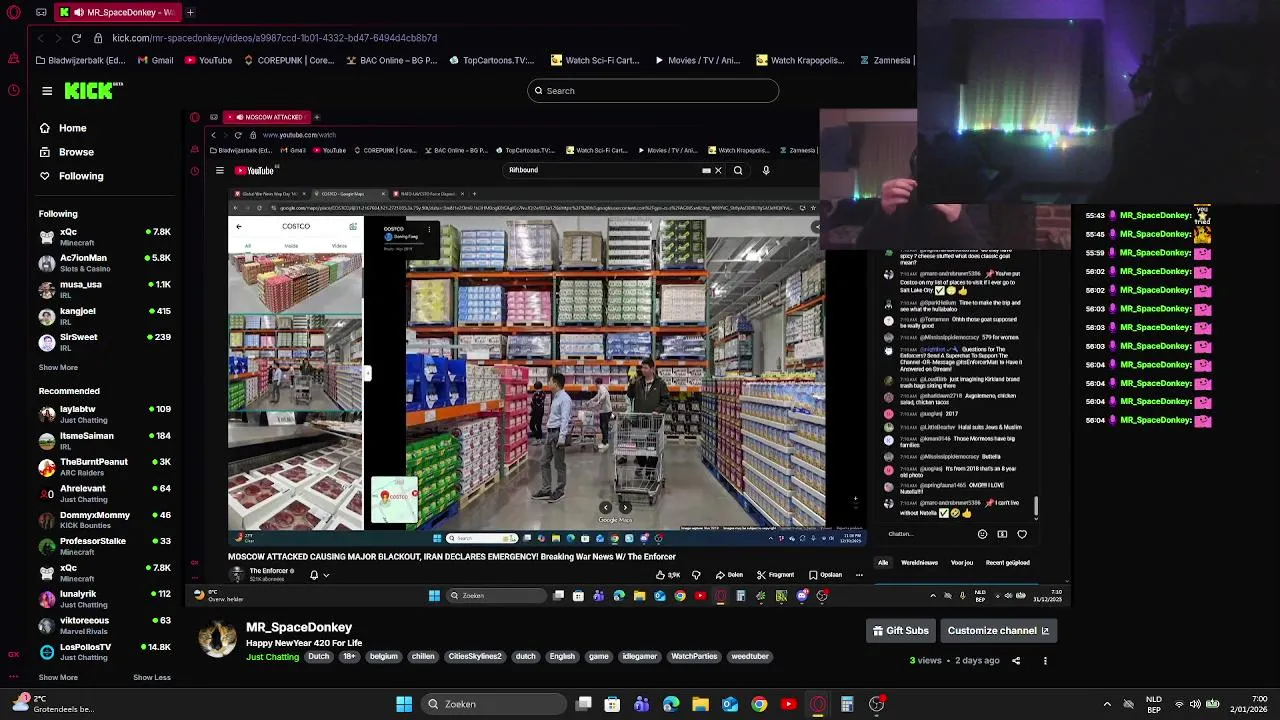Image resolution: width=1280 pixels, height=720 pixels.
Task: Go to Home in Kick sidebar
Action: tap(72, 128)
